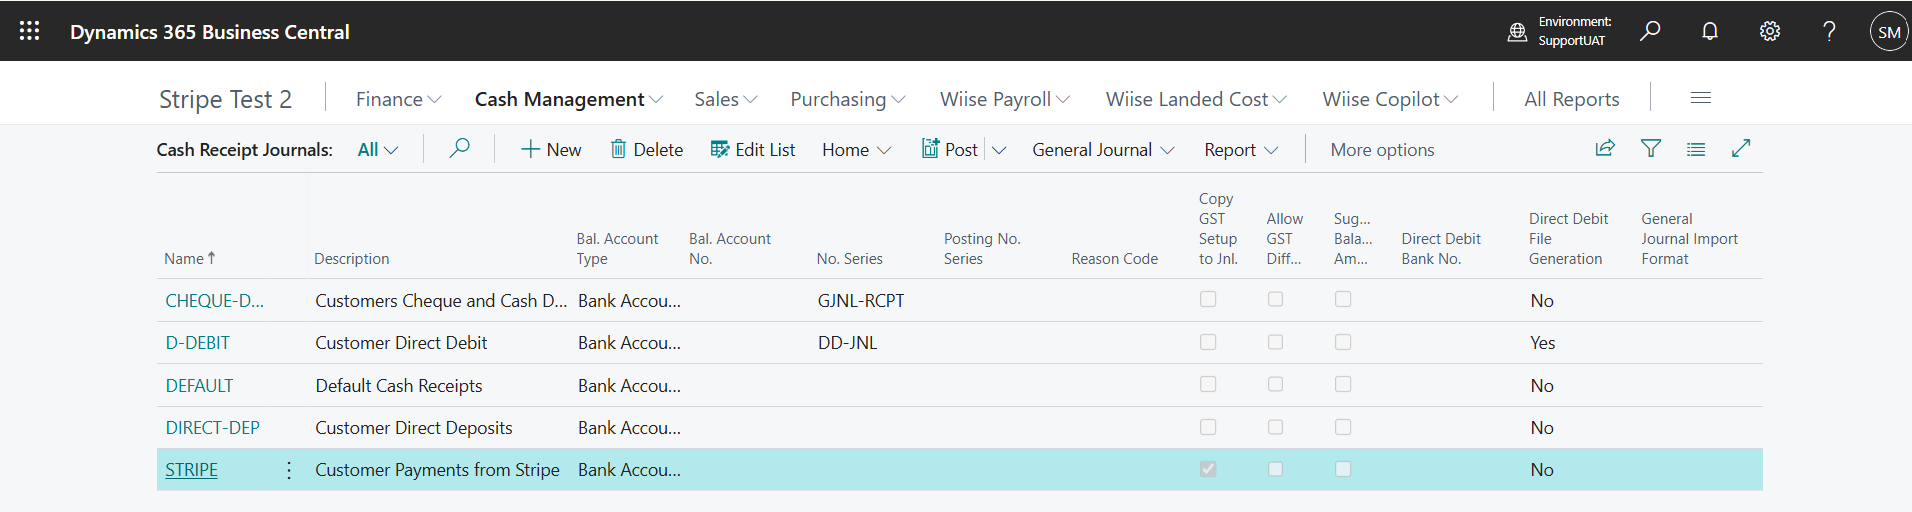Toggle Allow GST Diff for CHEQUE-D row
1912x512 pixels.
click(1275, 299)
